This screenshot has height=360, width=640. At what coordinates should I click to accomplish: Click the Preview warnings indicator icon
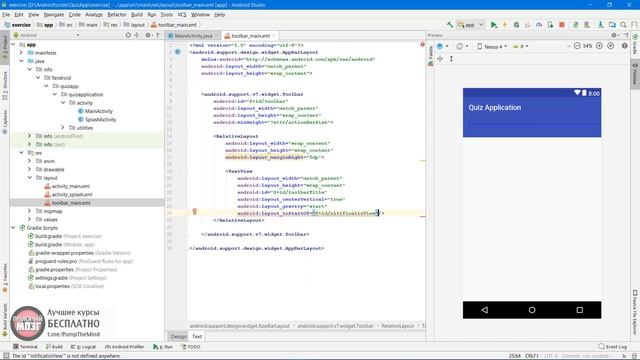(x=624, y=46)
